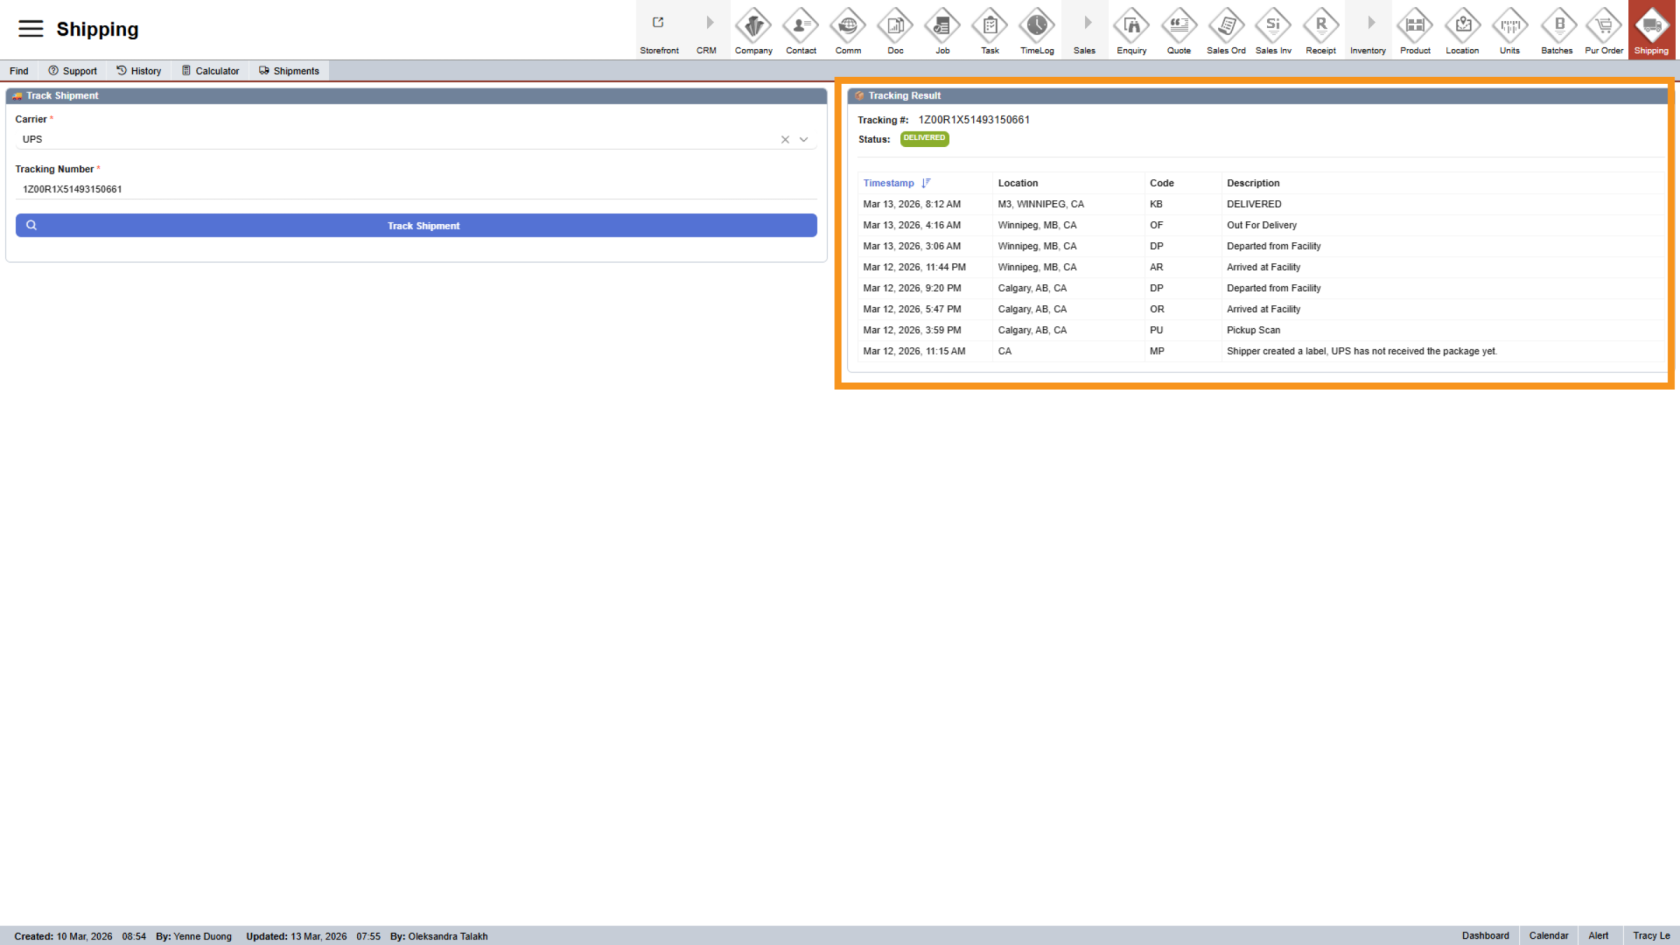Clear the selected UPS carrier
Viewport: 1680px width, 945px height.
785,140
